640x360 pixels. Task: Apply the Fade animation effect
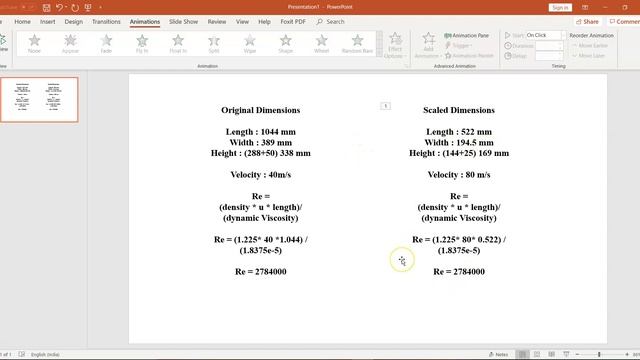point(106,44)
